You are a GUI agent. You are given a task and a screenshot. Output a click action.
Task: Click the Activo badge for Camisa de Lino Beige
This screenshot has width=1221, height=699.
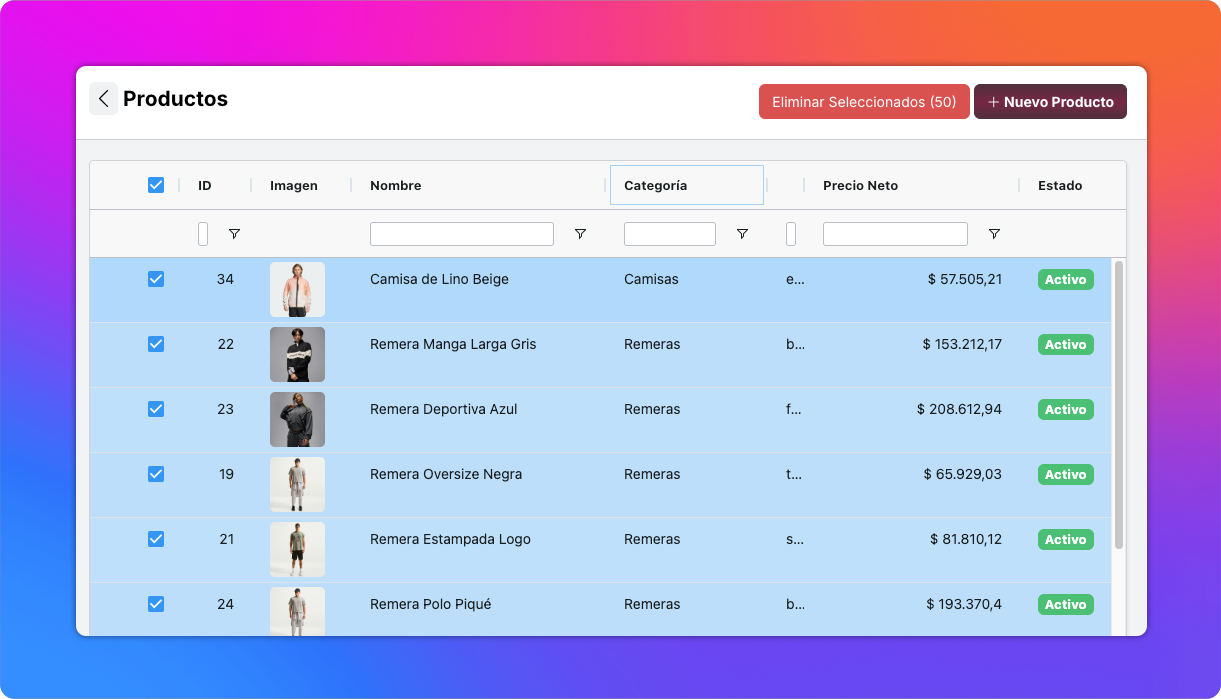click(x=1066, y=280)
